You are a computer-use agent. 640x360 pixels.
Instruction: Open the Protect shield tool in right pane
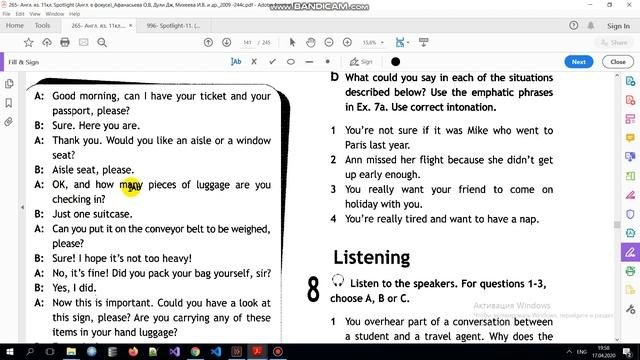coord(630,214)
